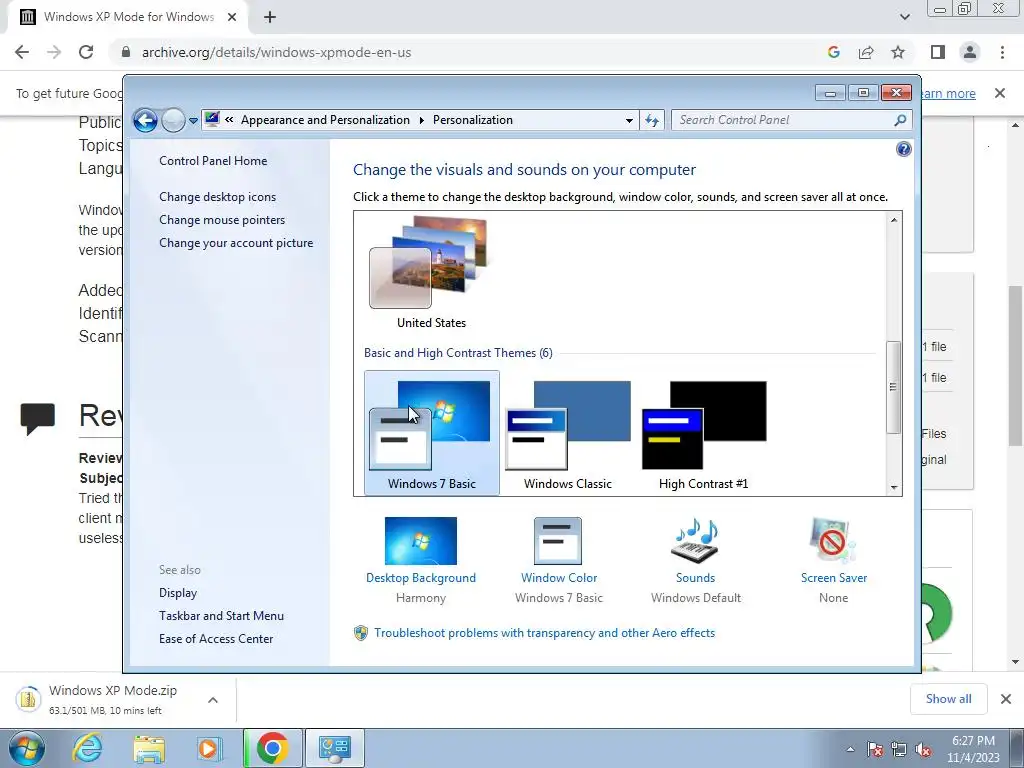Close the Chrome downloads bar
This screenshot has height=768, width=1024.
point(1006,699)
